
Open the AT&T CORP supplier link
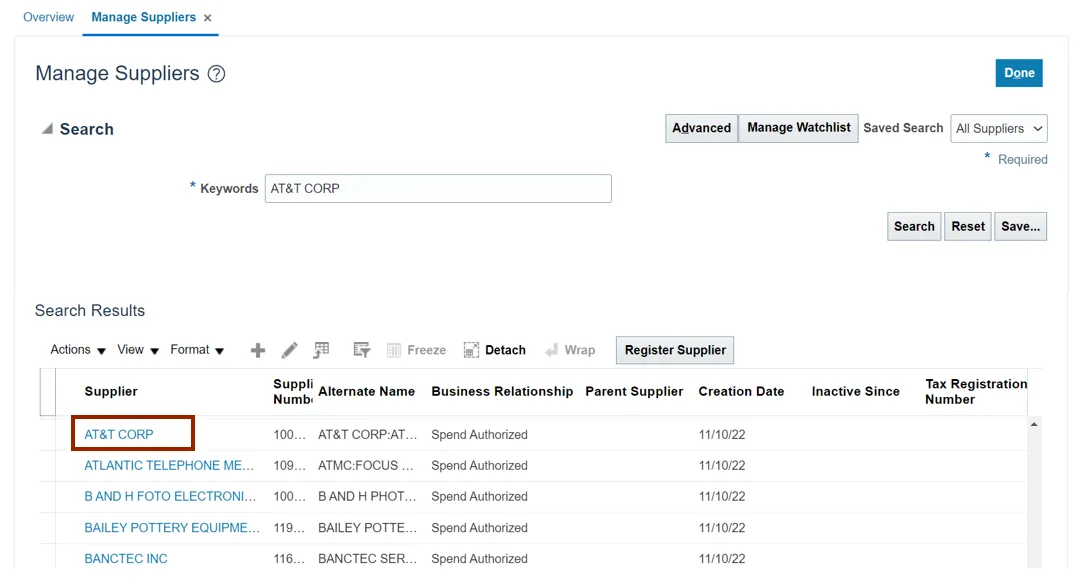click(x=119, y=434)
